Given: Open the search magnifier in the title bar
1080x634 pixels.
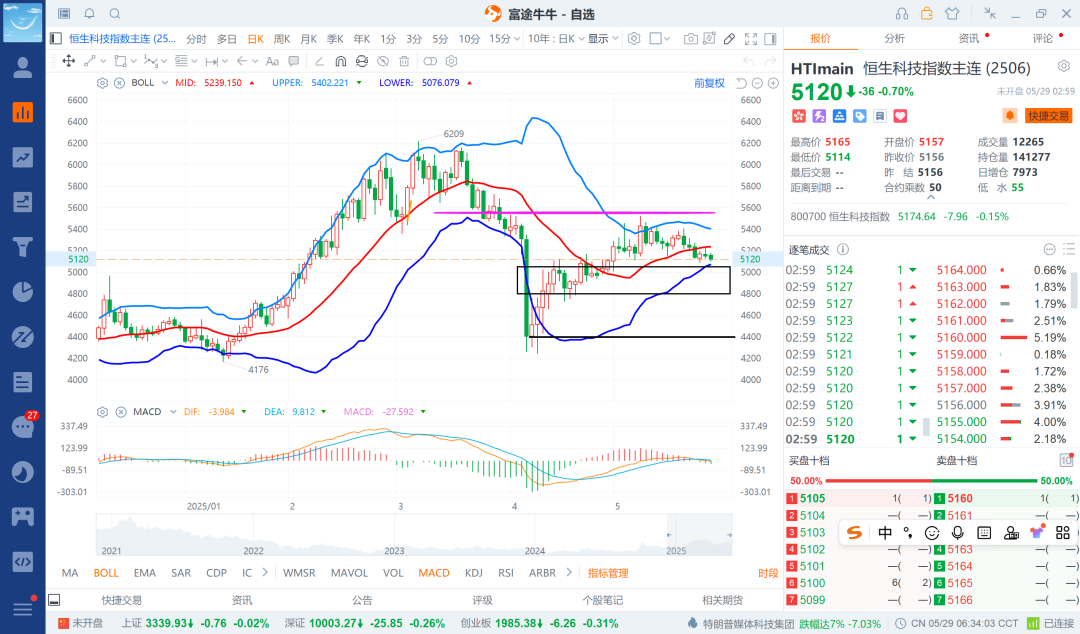Looking at the screenshot, I should click(115, 14).
